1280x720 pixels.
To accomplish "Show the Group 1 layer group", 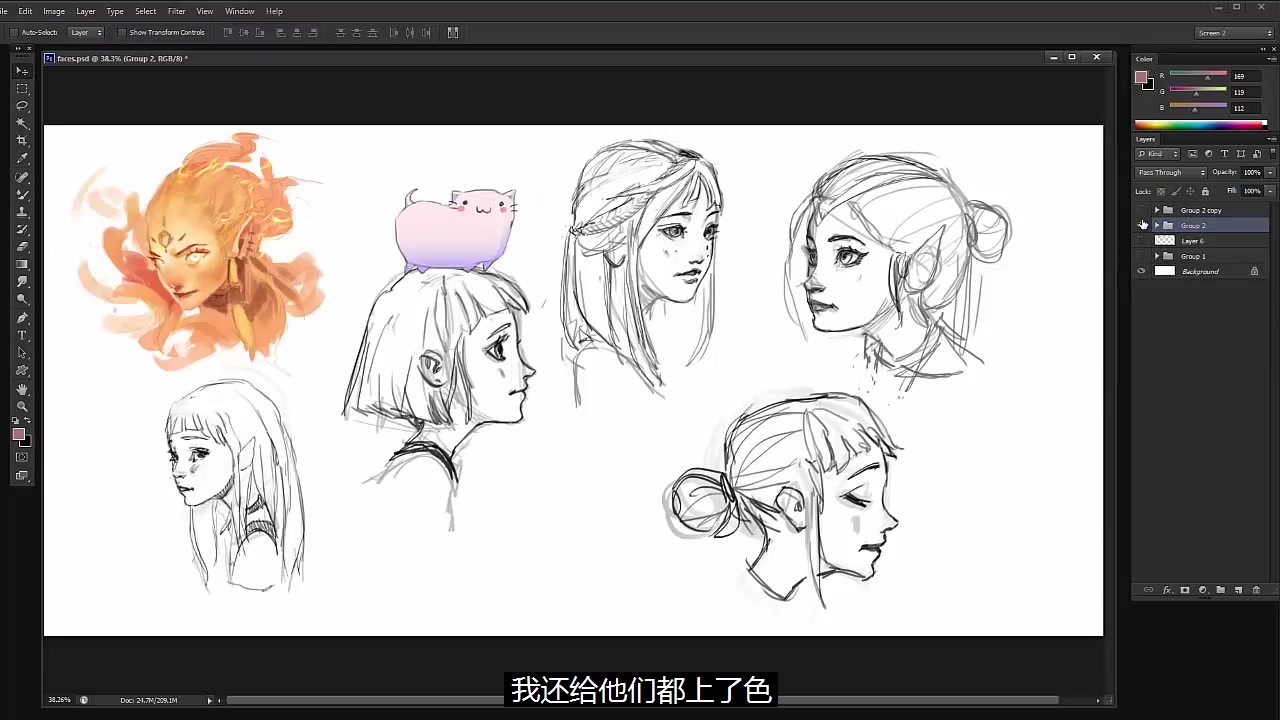I will tap(1141, 256).
